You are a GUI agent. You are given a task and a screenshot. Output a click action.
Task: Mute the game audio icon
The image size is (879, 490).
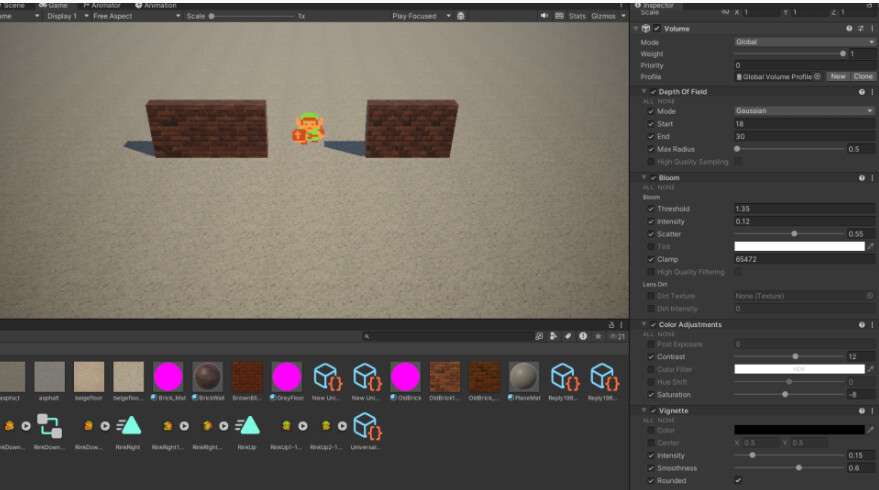coord(545,16)
